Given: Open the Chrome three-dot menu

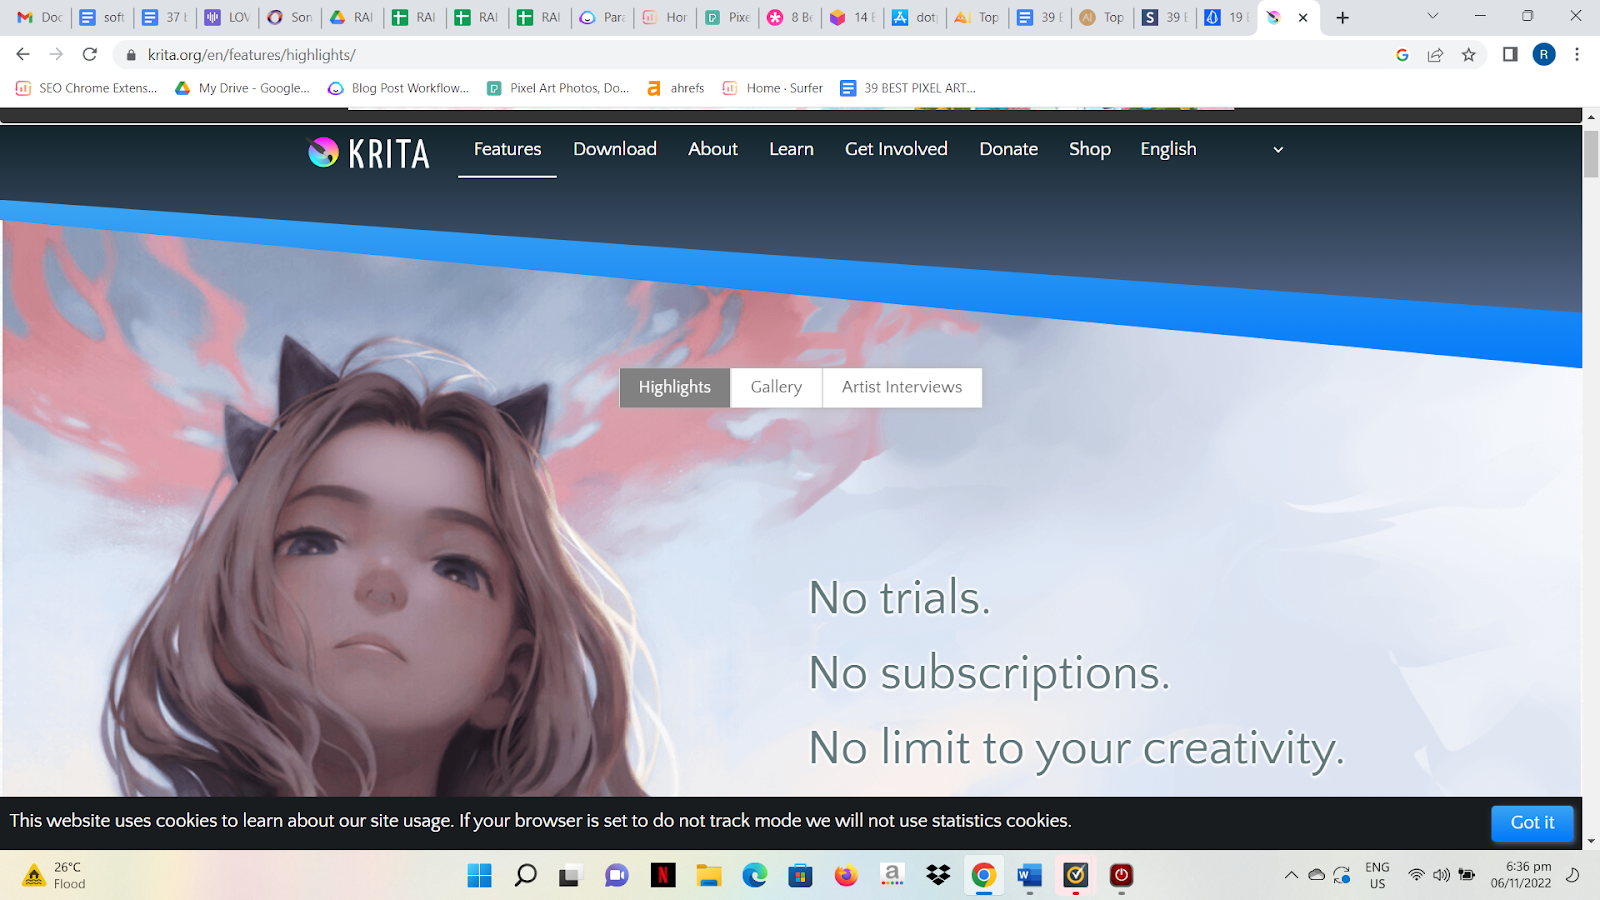Looking at the screenshot, I should (1577, 55).
